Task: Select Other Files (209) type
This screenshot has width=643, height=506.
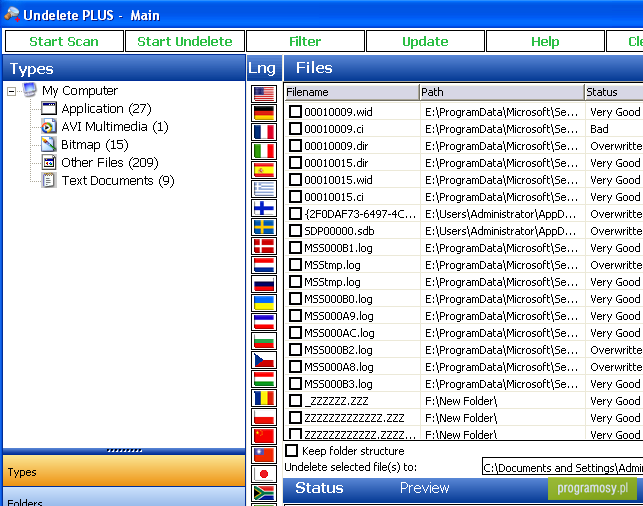Action: point(109,163)
